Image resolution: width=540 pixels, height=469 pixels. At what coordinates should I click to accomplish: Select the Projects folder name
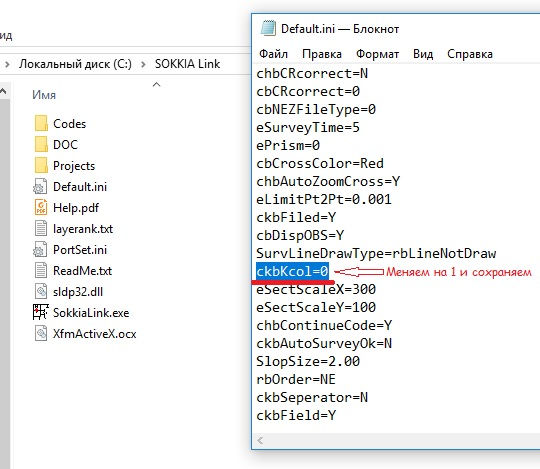tap(74, 166)
